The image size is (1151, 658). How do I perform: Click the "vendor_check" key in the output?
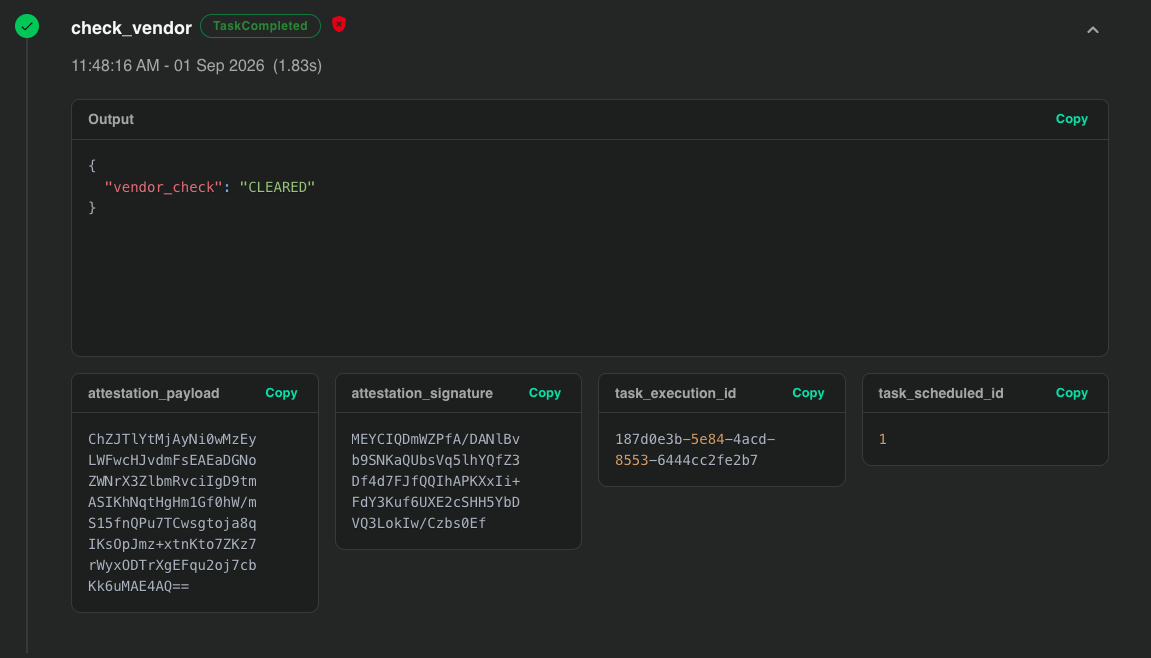tap(163, 187)
